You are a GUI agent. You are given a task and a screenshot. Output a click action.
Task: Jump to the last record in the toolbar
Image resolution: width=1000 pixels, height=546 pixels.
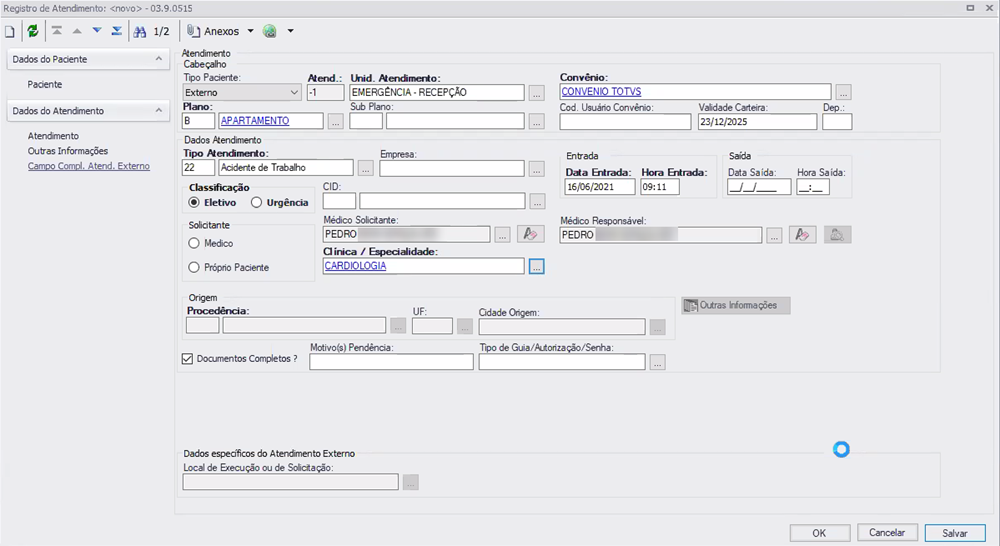tap(117, 31)
